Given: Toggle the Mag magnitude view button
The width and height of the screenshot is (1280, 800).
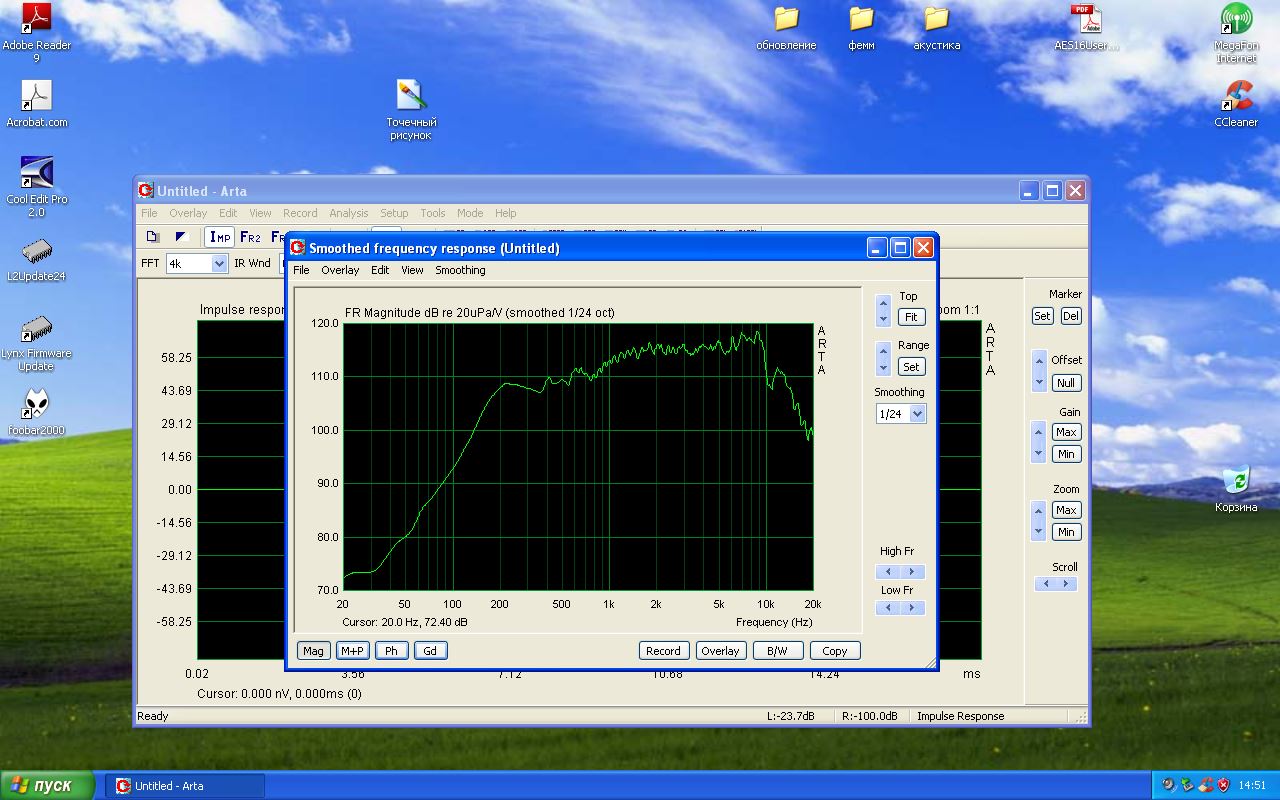Looking at the screenshot, I should (x=313, y=651).
